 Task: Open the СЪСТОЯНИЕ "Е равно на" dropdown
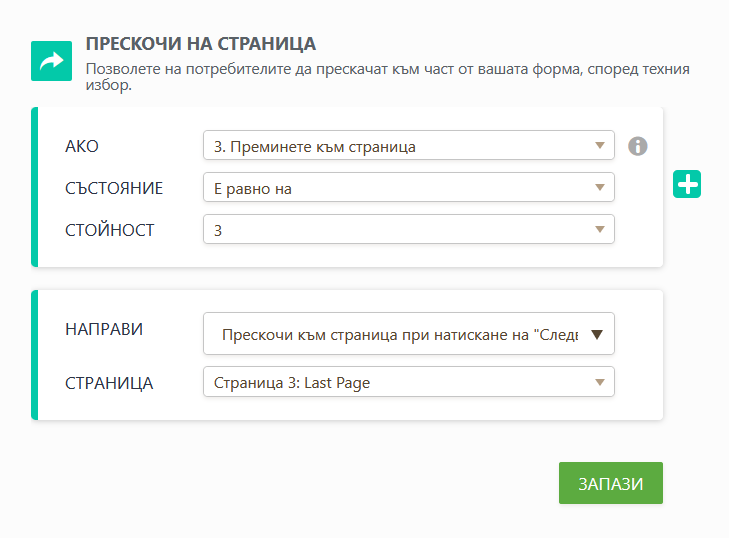(x=408, y=188)
